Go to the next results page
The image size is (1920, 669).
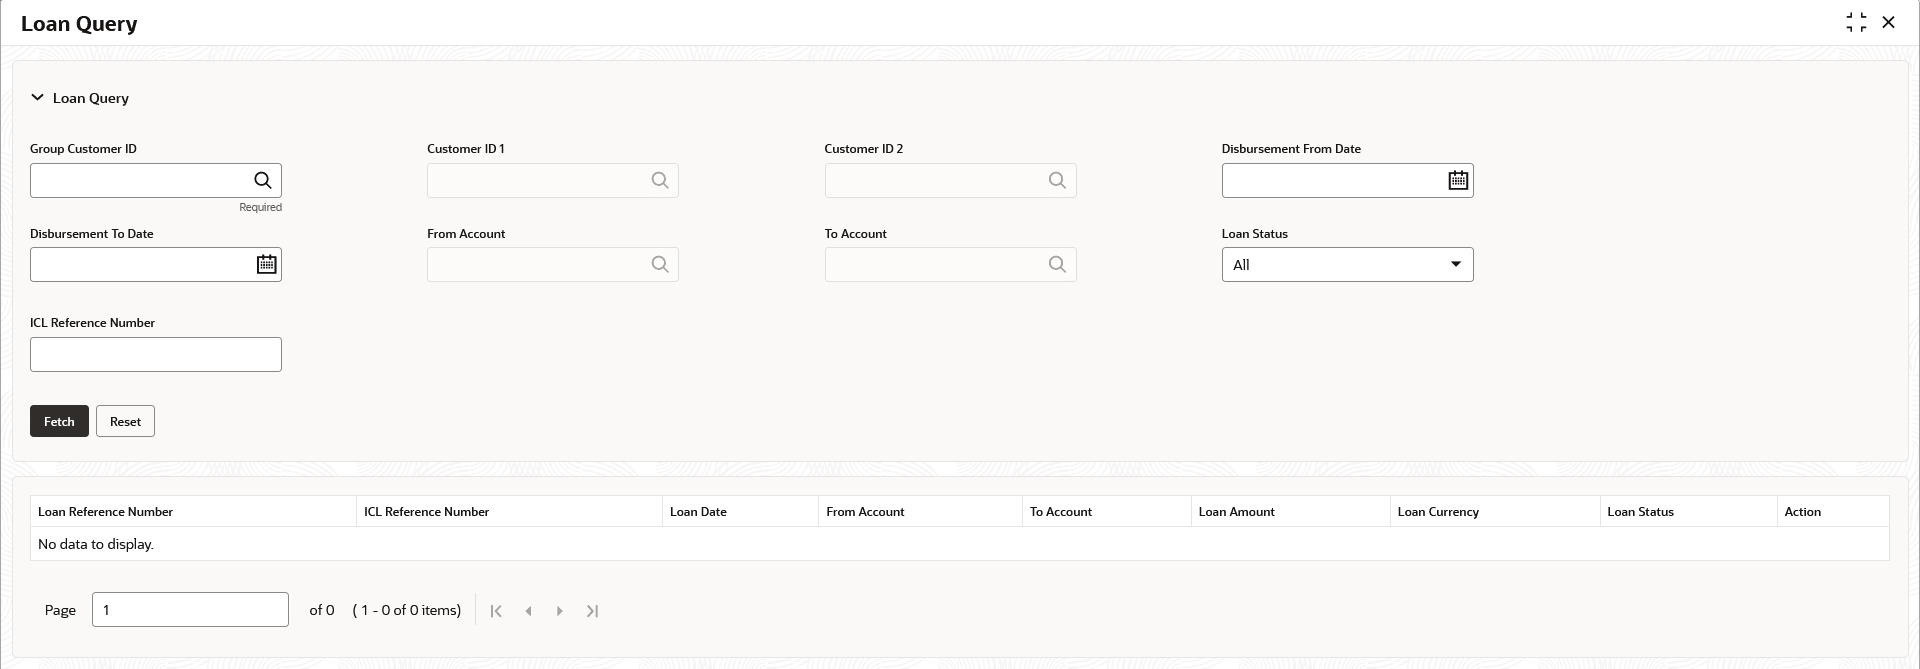pos(560,611)
